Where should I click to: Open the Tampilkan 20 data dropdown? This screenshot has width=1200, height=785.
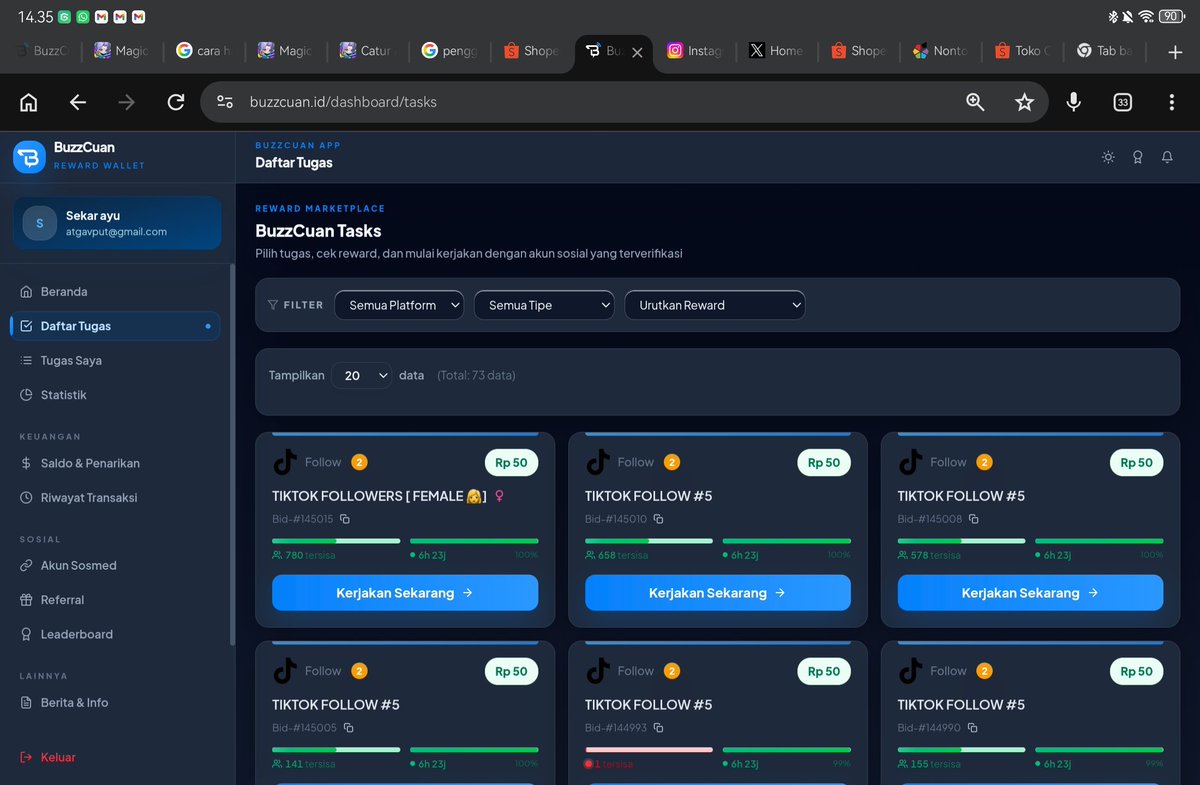(x=362, y=375)
